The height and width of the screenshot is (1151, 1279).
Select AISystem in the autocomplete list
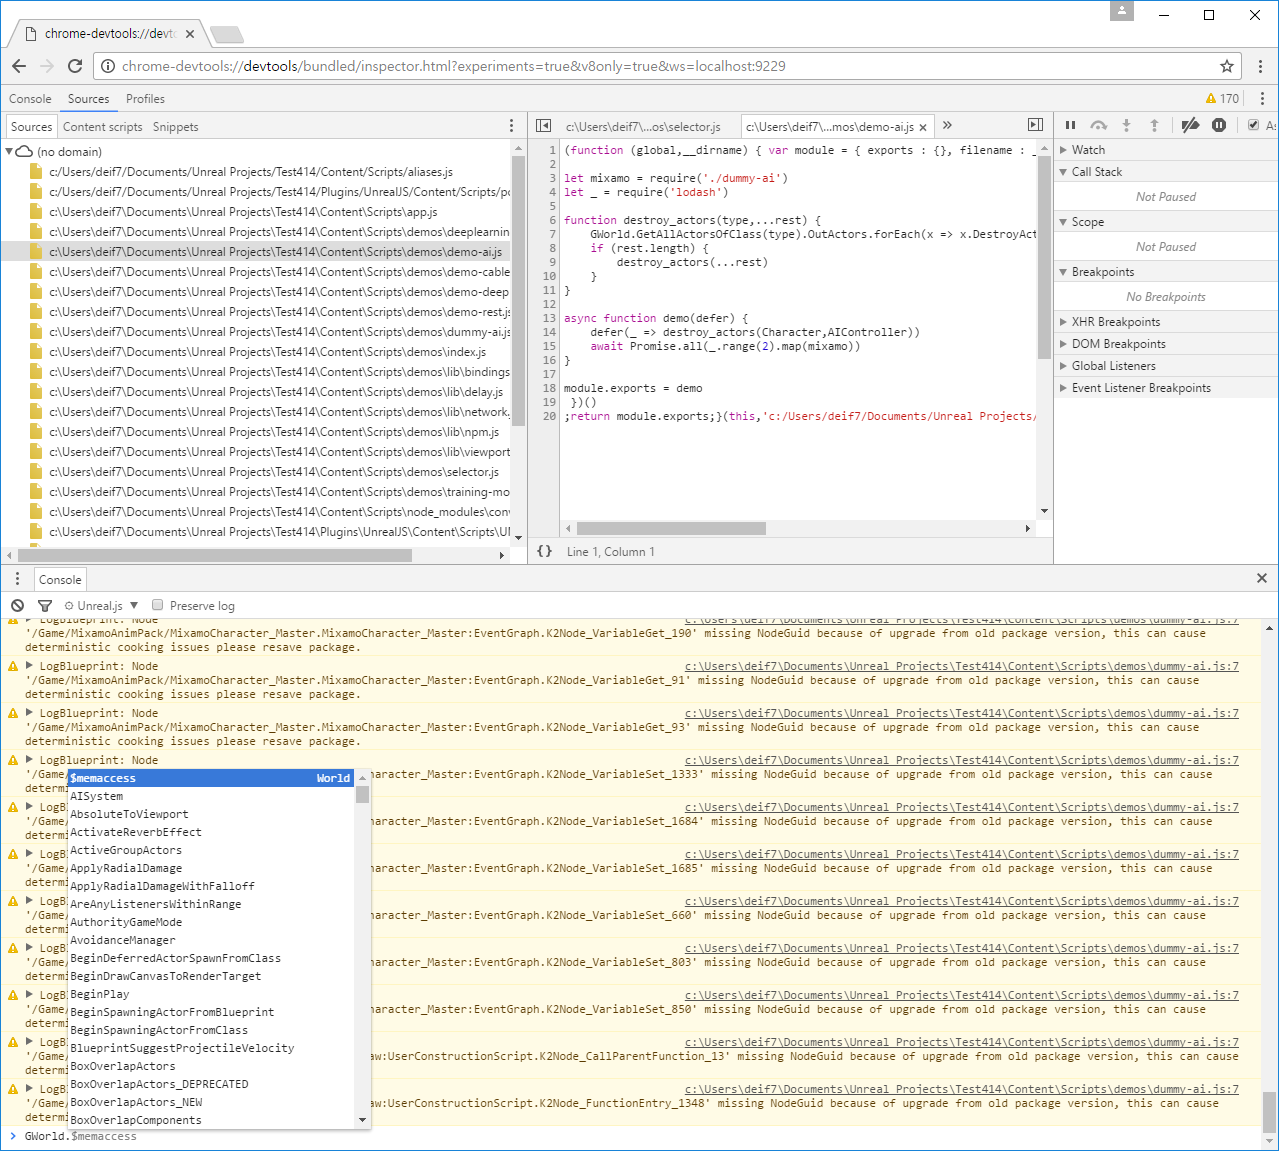click(x=97, y=796)
